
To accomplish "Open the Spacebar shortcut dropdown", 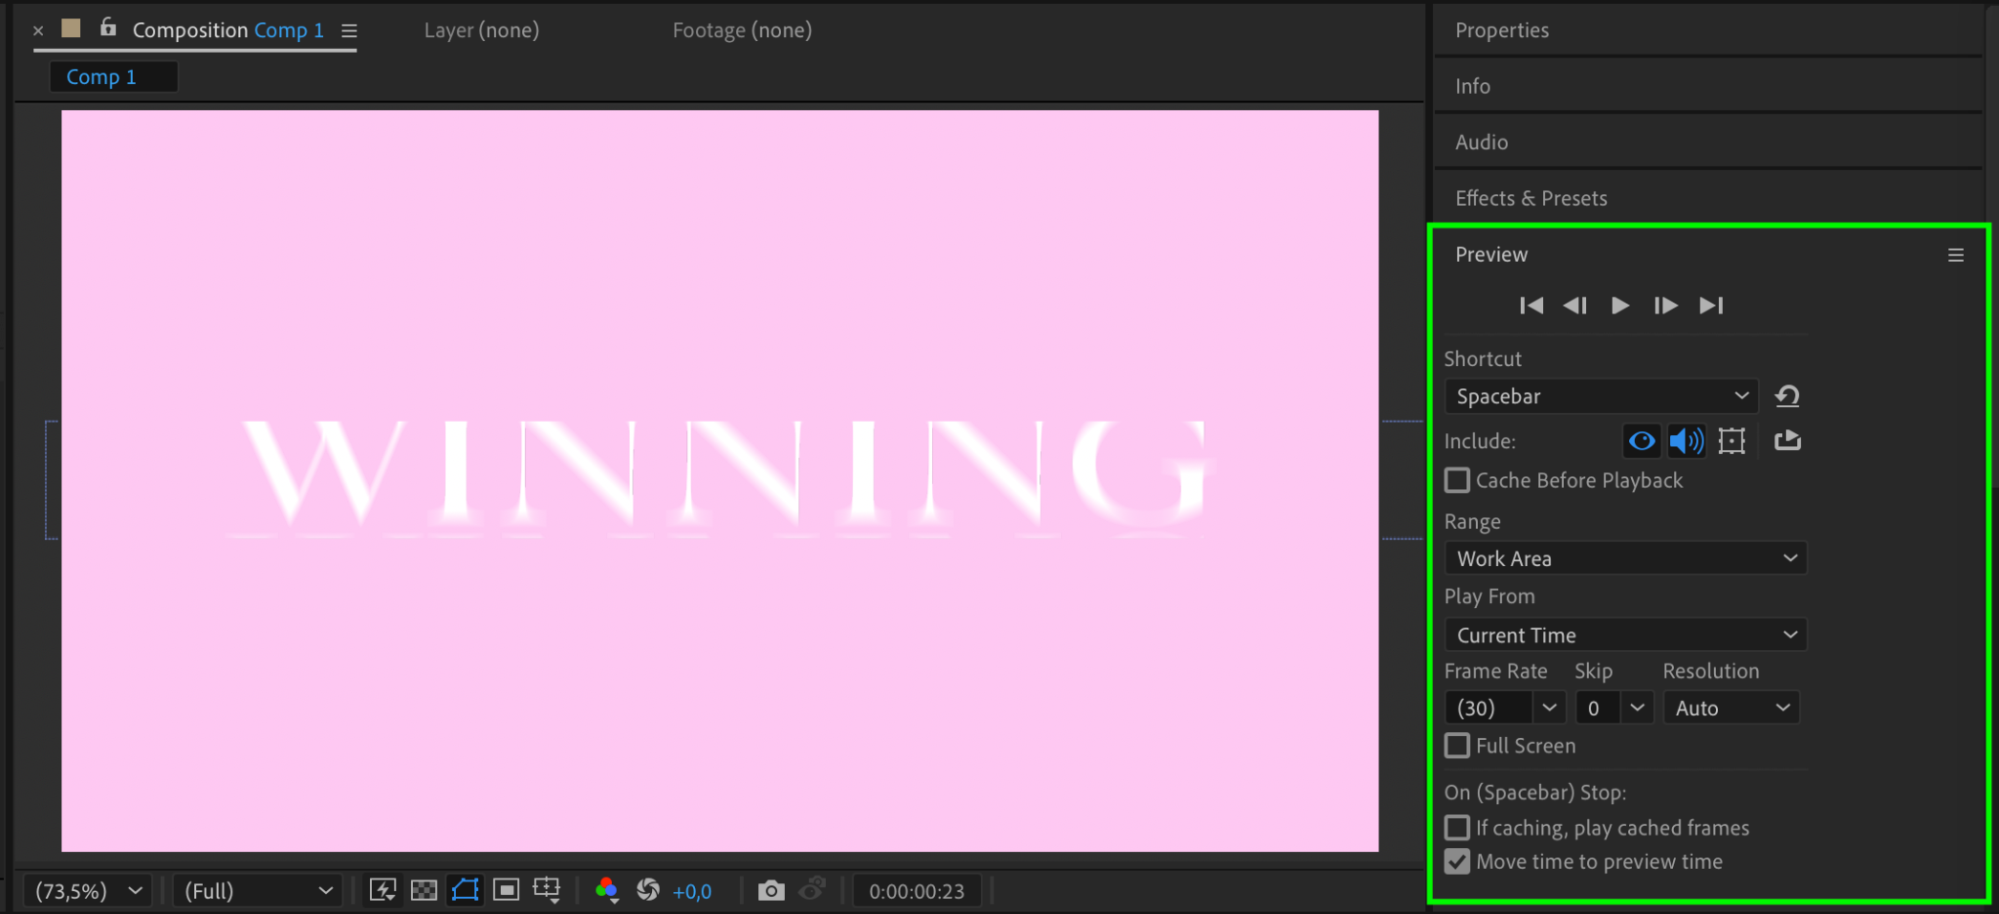I will click(x=1601, y=396).
